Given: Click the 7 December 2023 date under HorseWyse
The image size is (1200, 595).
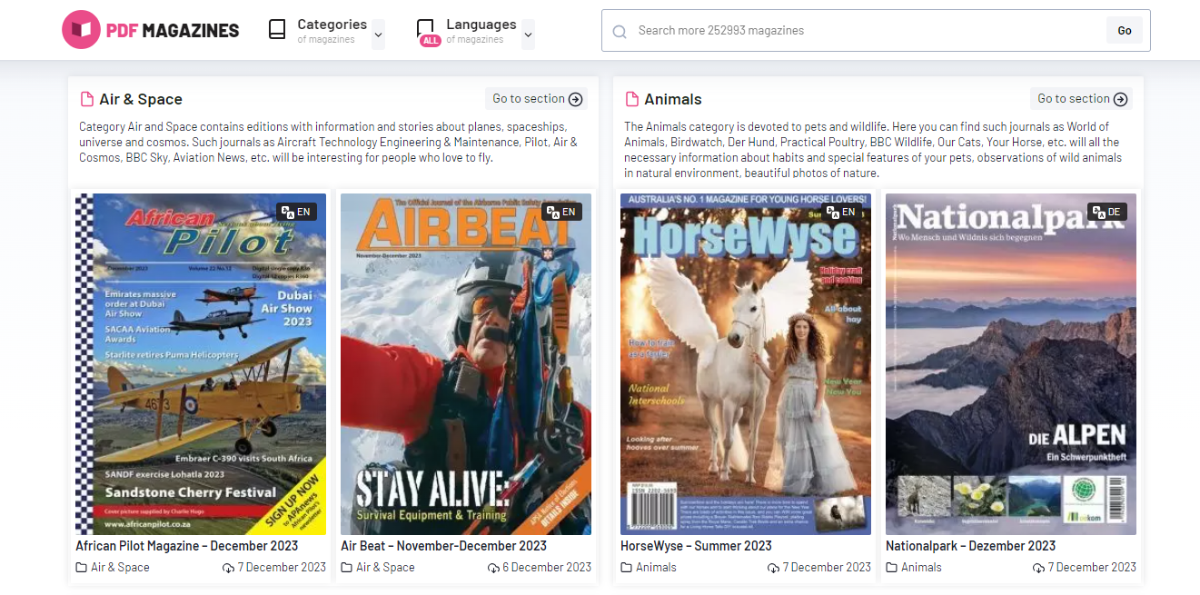Looking at the screenshot, I should point(827,567).
